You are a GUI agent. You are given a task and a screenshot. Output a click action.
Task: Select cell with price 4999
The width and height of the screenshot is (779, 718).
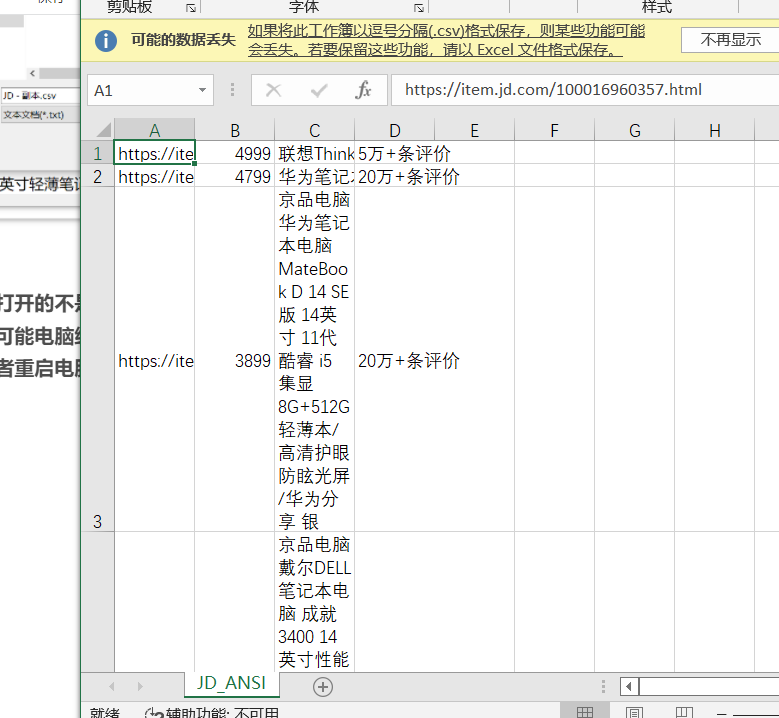(x=234, y=153)
